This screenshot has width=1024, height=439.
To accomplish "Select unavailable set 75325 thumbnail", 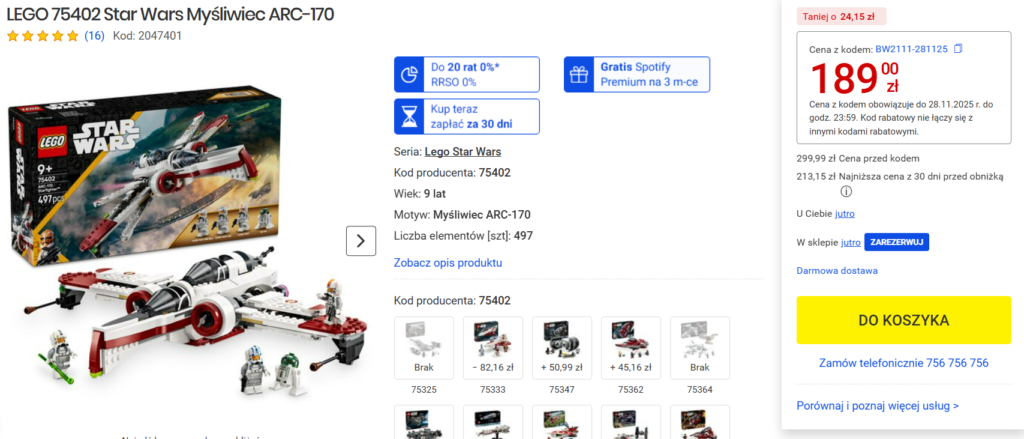I will 424,348.
